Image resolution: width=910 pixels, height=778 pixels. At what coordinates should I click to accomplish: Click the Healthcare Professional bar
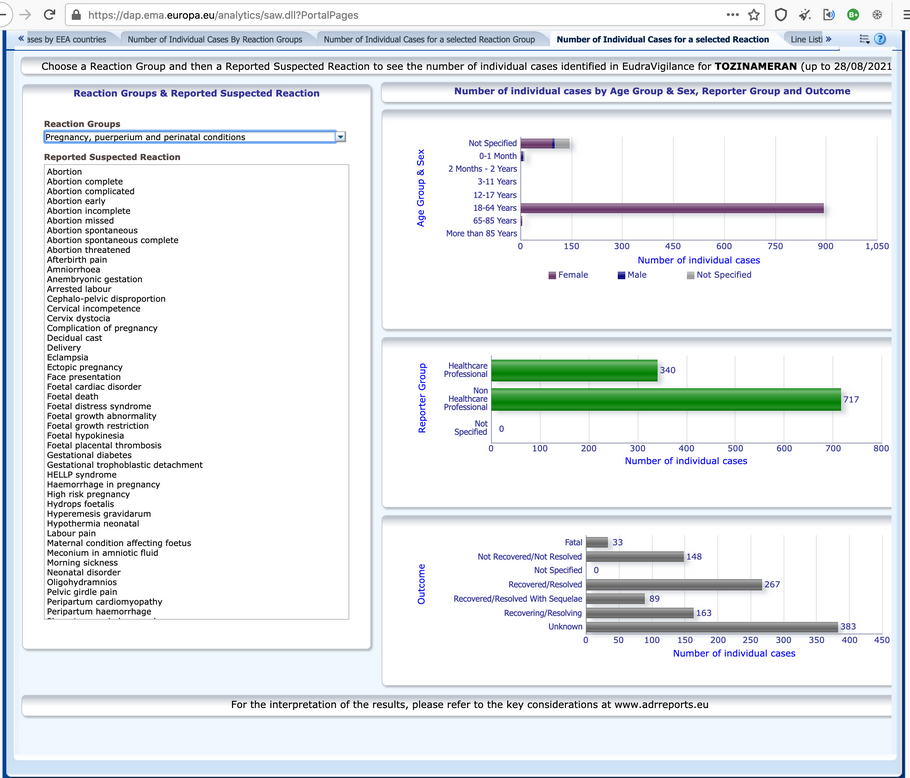click(575, 370)
